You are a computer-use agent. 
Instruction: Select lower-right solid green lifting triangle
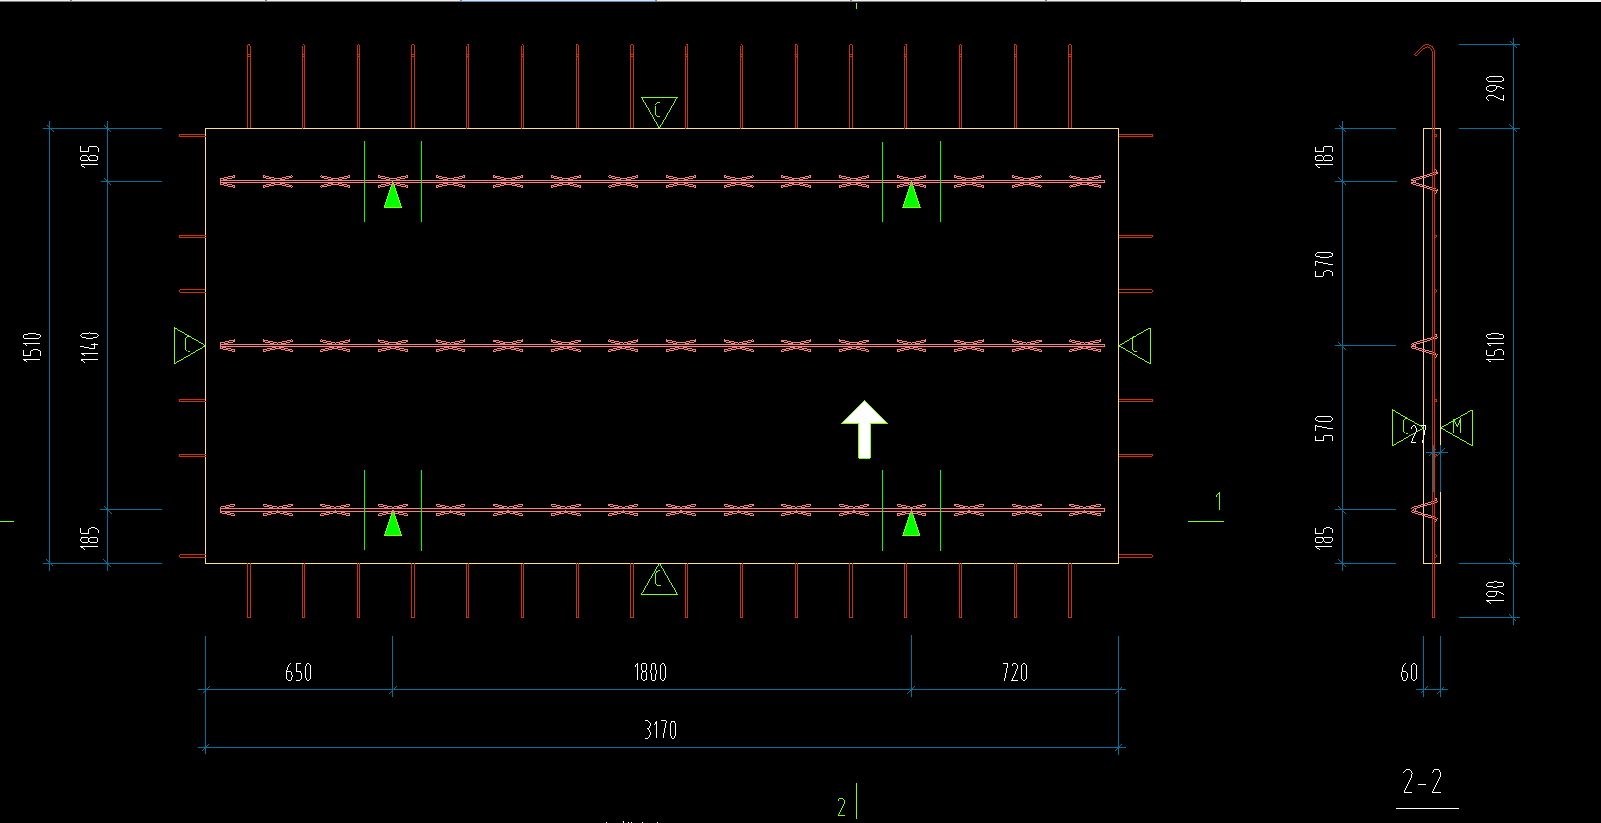coord(911,523)
